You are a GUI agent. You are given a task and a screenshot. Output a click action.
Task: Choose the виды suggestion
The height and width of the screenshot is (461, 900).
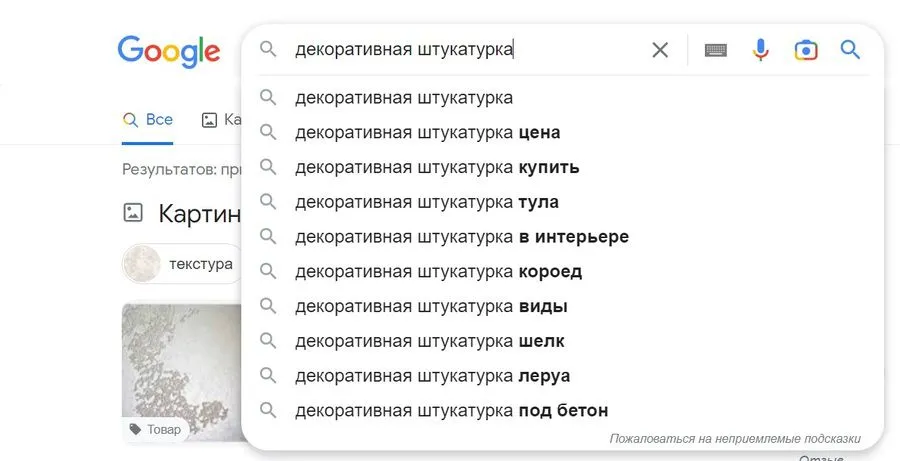pyautogui.click(x=431, y=306)
